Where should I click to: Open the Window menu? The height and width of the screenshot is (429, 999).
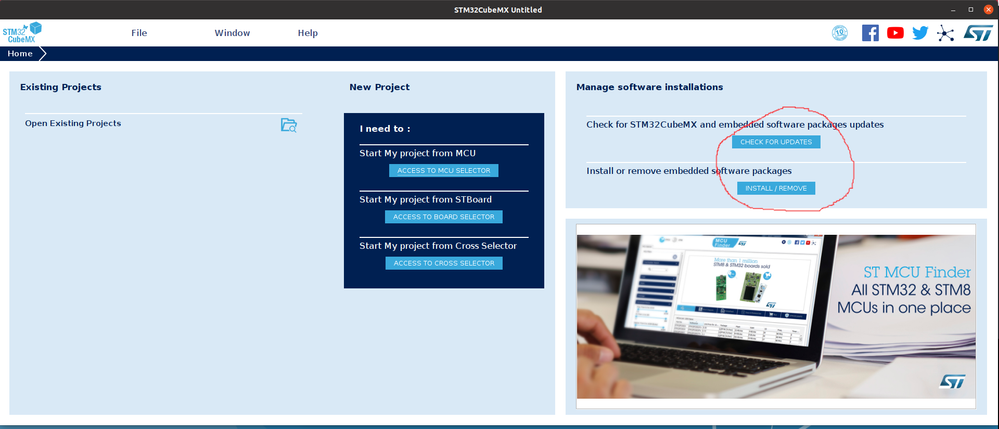click(x=233, y=33)
